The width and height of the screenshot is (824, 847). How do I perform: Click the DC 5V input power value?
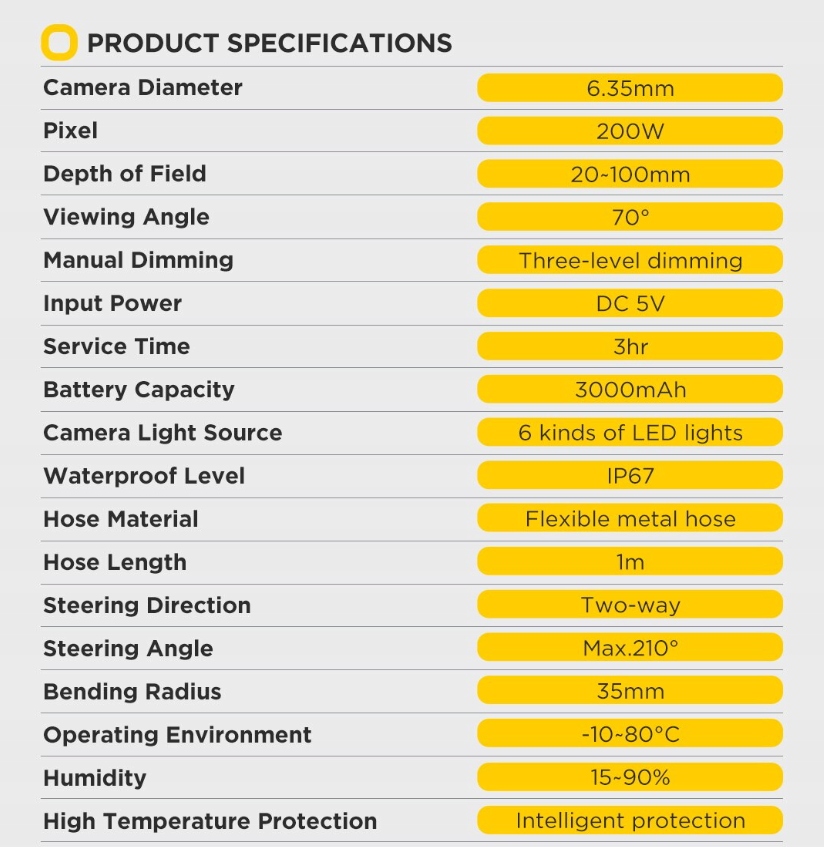click(x=630, y=303)
